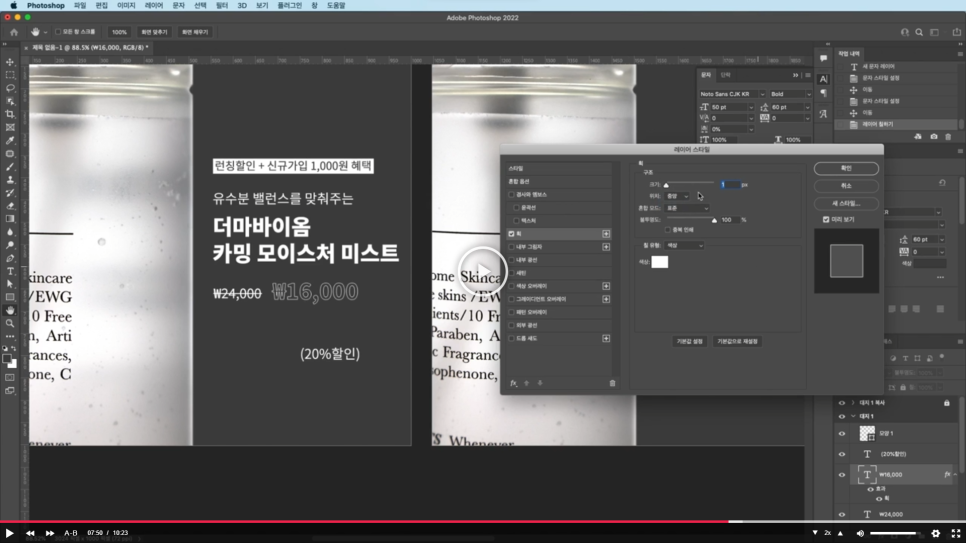Image resolution: width=966 pixels, height=543 pixels.
Task: Enable Bevel and Emboss checkbox
Action: (511, 195)
